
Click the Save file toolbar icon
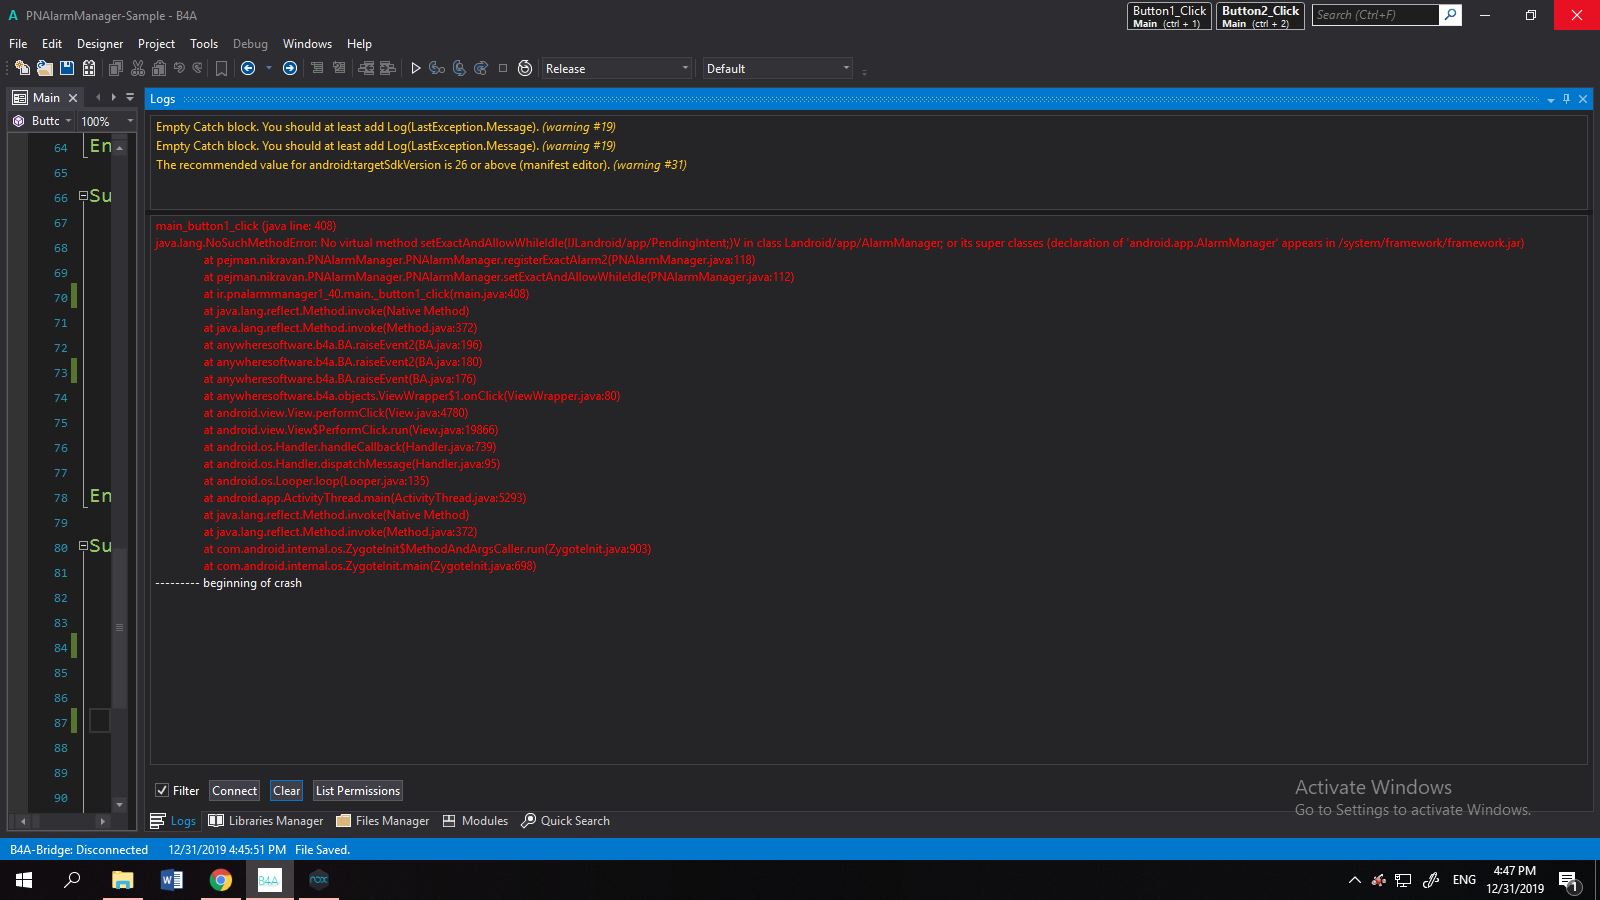coord(67,68)
